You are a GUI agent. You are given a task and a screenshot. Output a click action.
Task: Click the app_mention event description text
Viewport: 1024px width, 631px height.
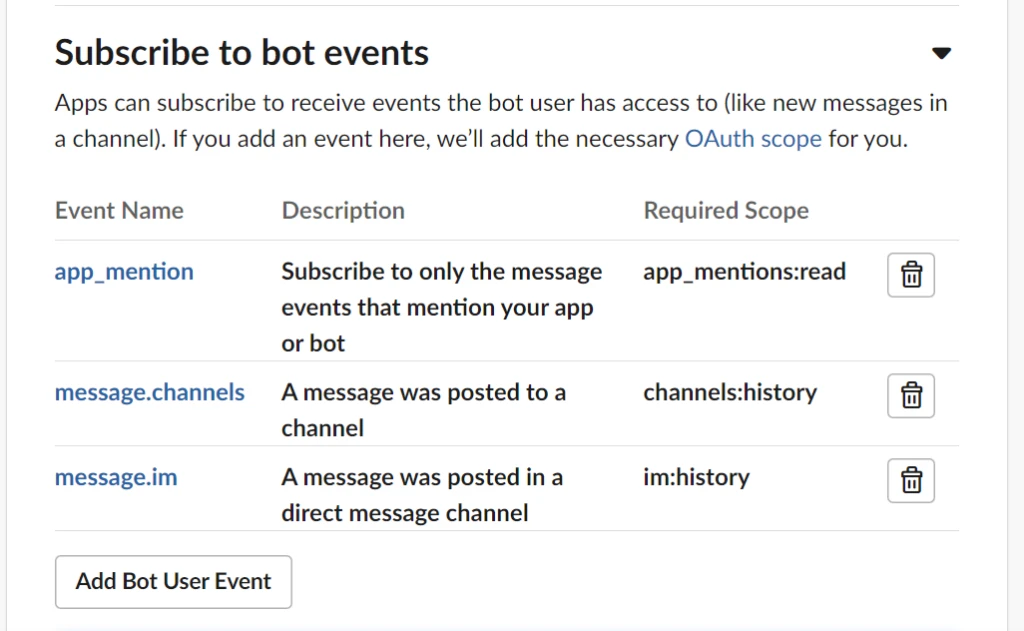(x=441, y=307)
